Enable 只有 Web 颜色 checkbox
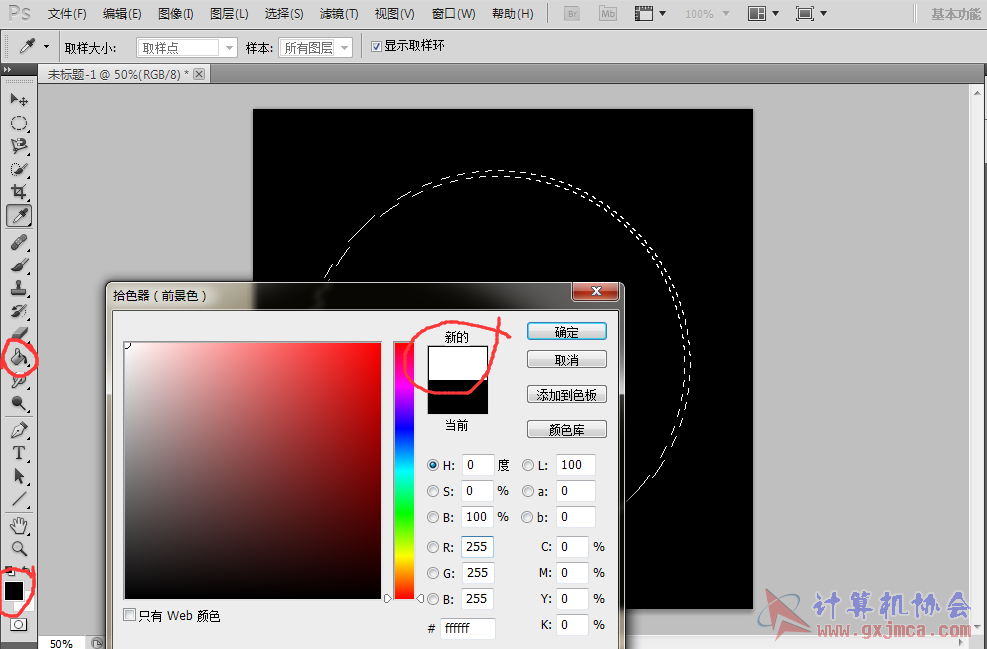The image size is (987, 649). click(129, 614)
